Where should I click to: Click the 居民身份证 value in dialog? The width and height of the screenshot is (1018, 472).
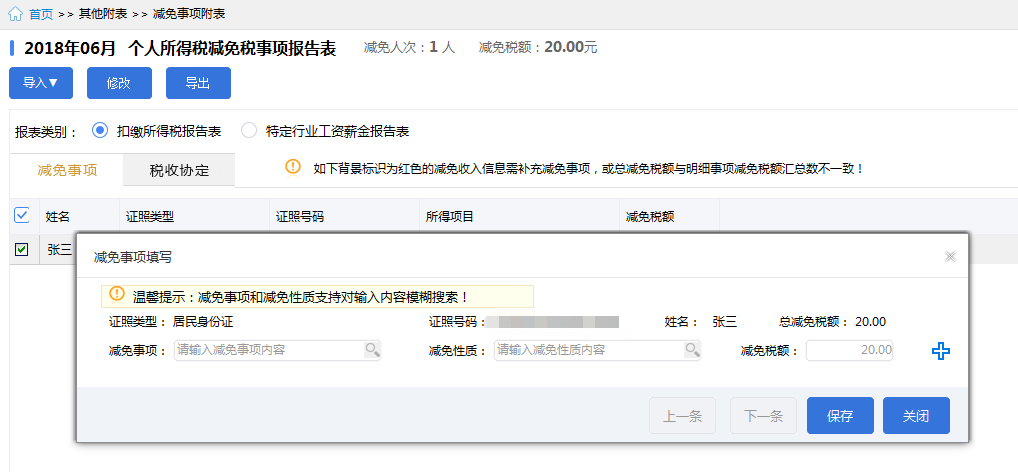pos(203,322)
